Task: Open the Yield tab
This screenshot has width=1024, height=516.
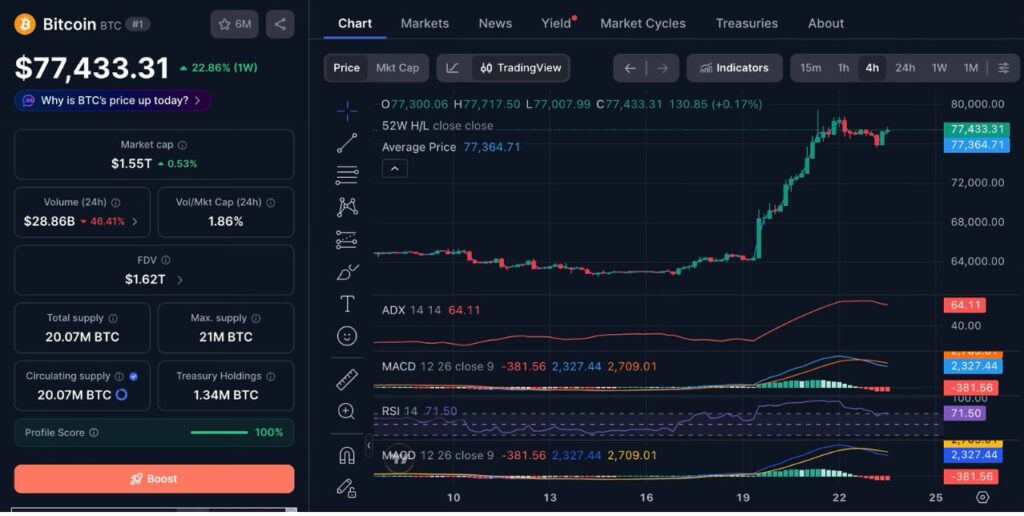Action: click(x=556, y=24)
